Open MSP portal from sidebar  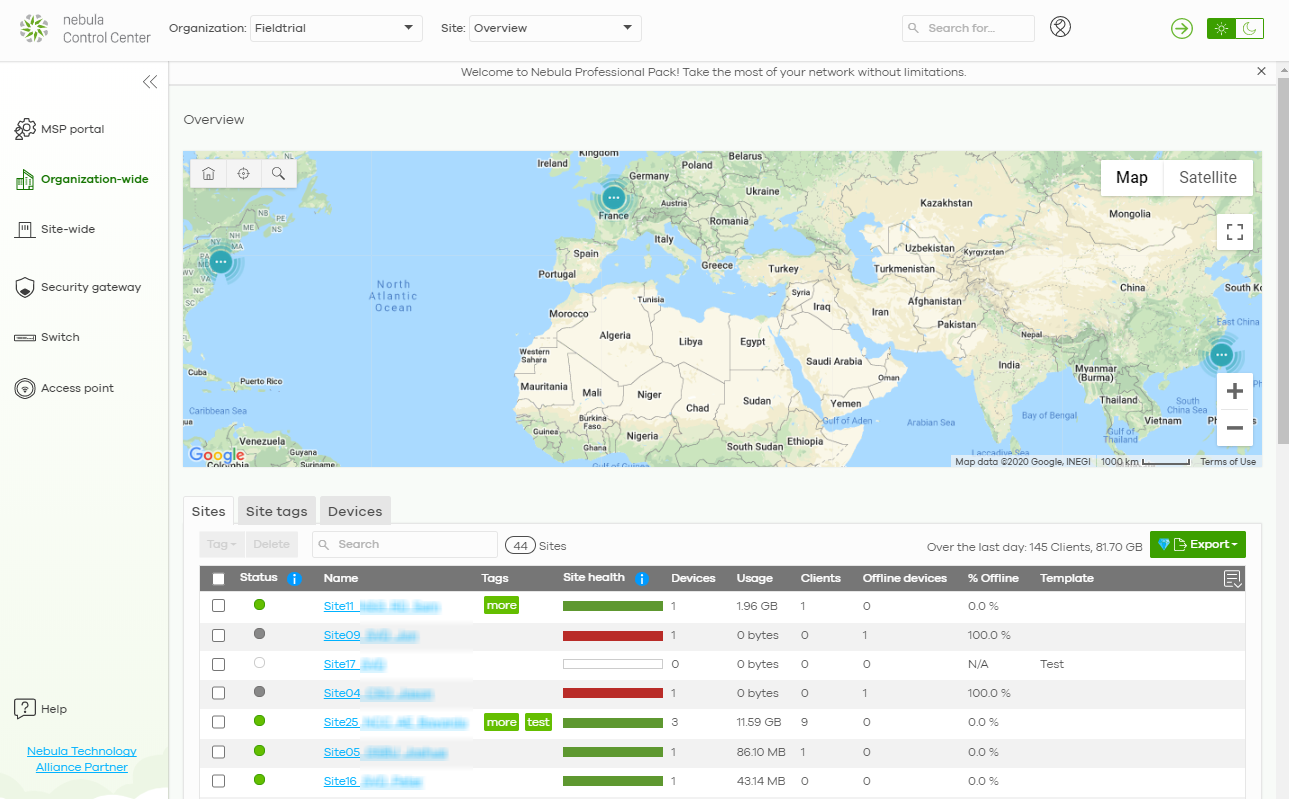point(60,129)
